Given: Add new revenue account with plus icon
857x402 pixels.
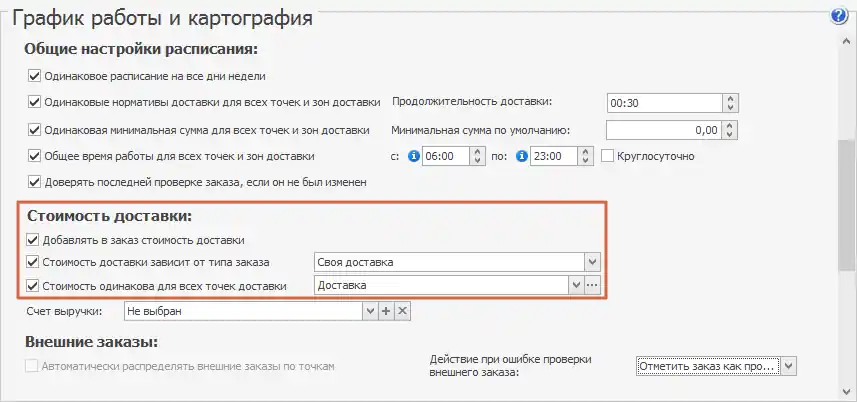Looking at the screenshot, I should [x=386, y=311].
